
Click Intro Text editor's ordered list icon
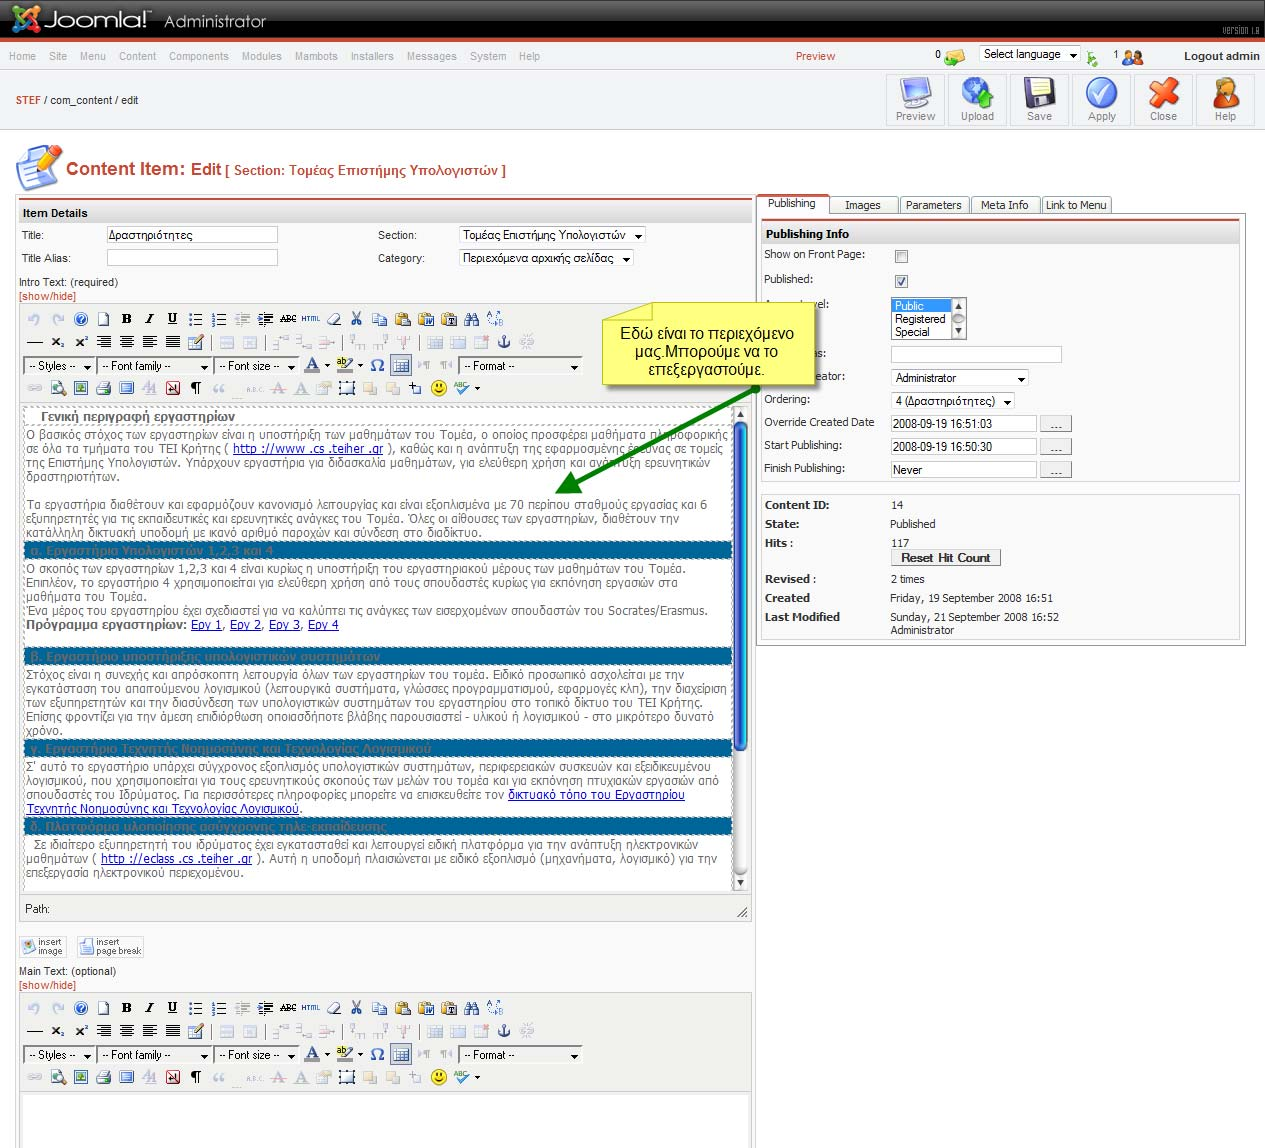pyautogui.click(x=218, y=319)
